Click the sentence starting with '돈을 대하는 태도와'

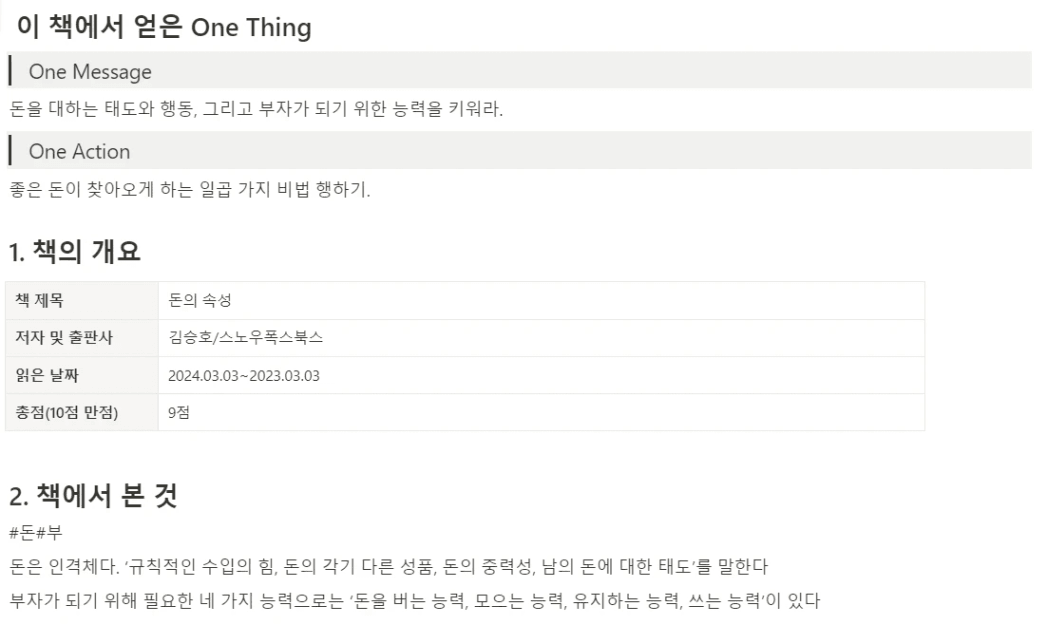click(x=256, y=108)
